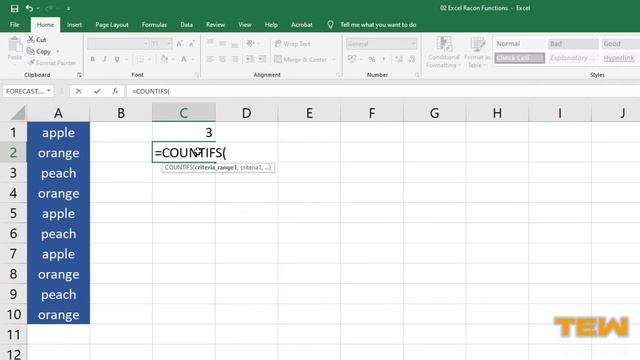640x360 pixels.
Task: Activate Format Painter
Action: click(52, 63)
